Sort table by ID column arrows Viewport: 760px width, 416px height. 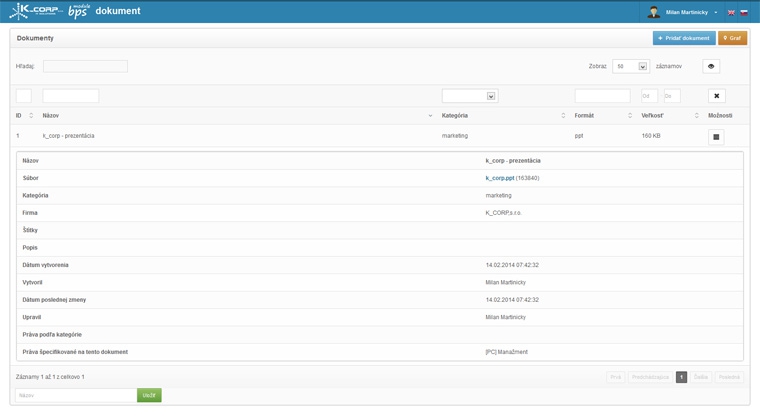pyautogui.click(x=31, y=116)
